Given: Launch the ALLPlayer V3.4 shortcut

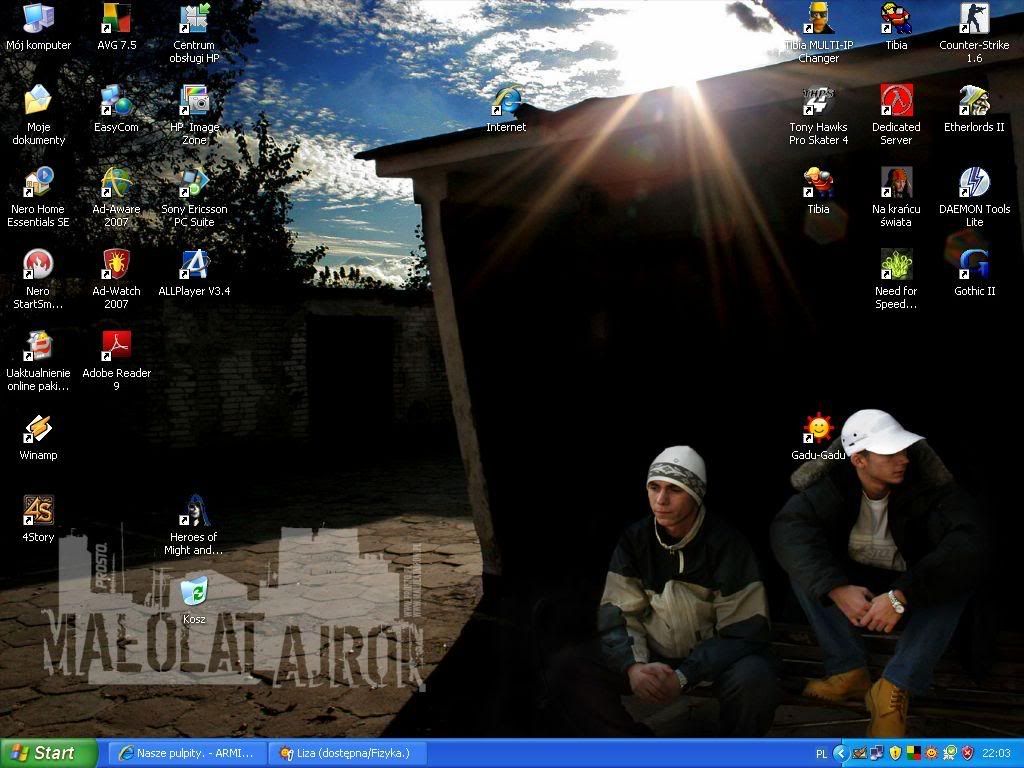Looking at the screenshot, I should pos(194,265).
